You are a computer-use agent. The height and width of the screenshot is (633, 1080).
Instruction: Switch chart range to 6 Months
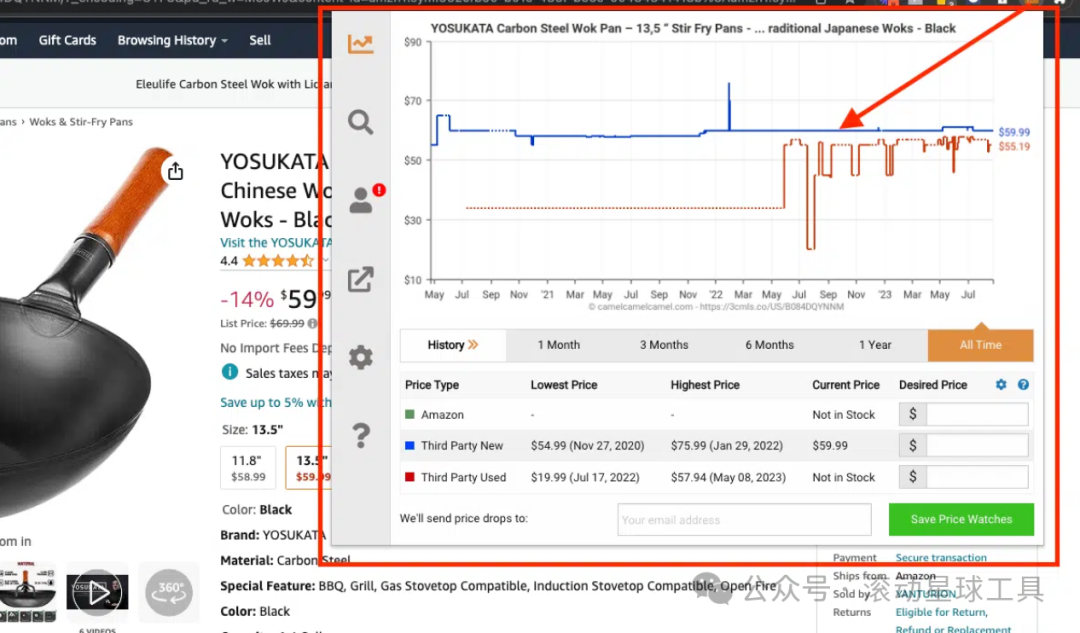pyautogui.click(x=769, y=345)
